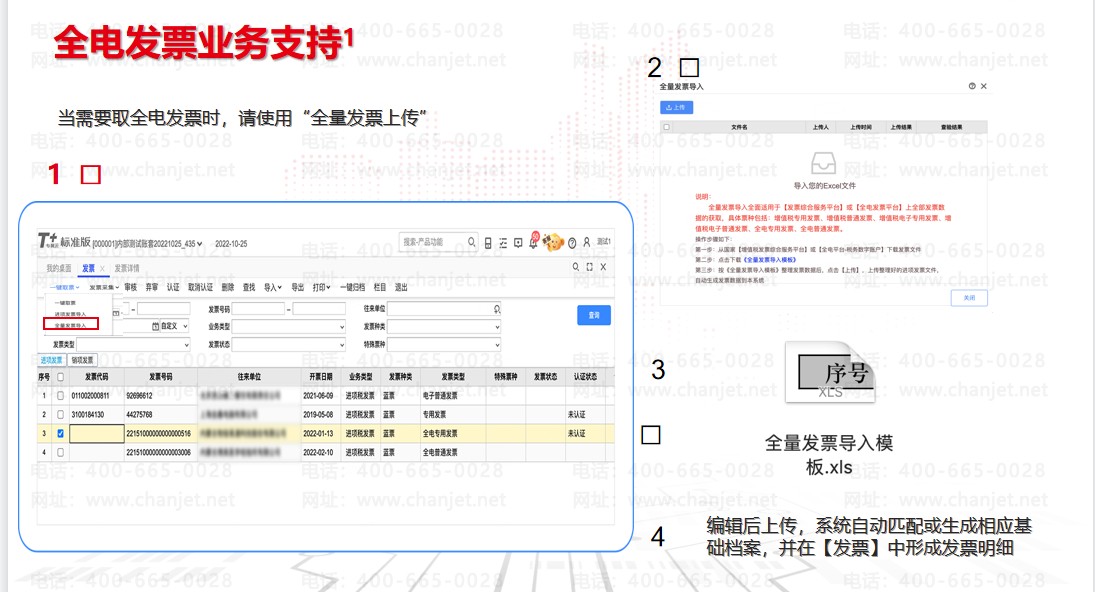Screen dimensions: 1095x592
Task: Close the 全量发票导入 dialog with X
Action: (x=983, y=86)
